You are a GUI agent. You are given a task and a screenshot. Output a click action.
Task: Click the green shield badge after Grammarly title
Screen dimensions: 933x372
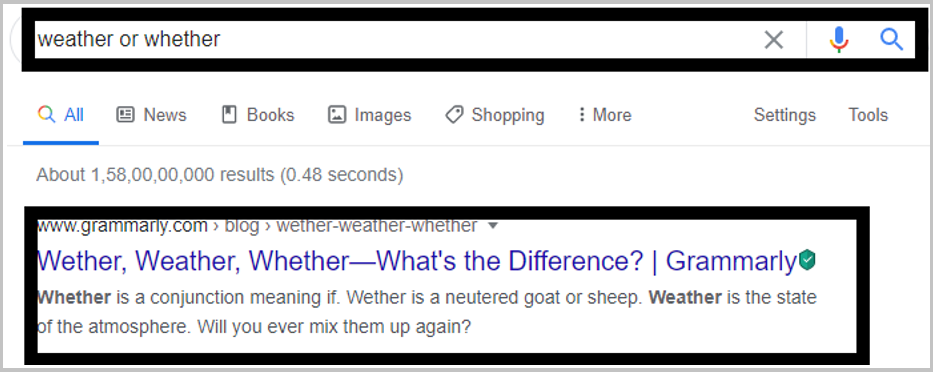pos(807,260)
